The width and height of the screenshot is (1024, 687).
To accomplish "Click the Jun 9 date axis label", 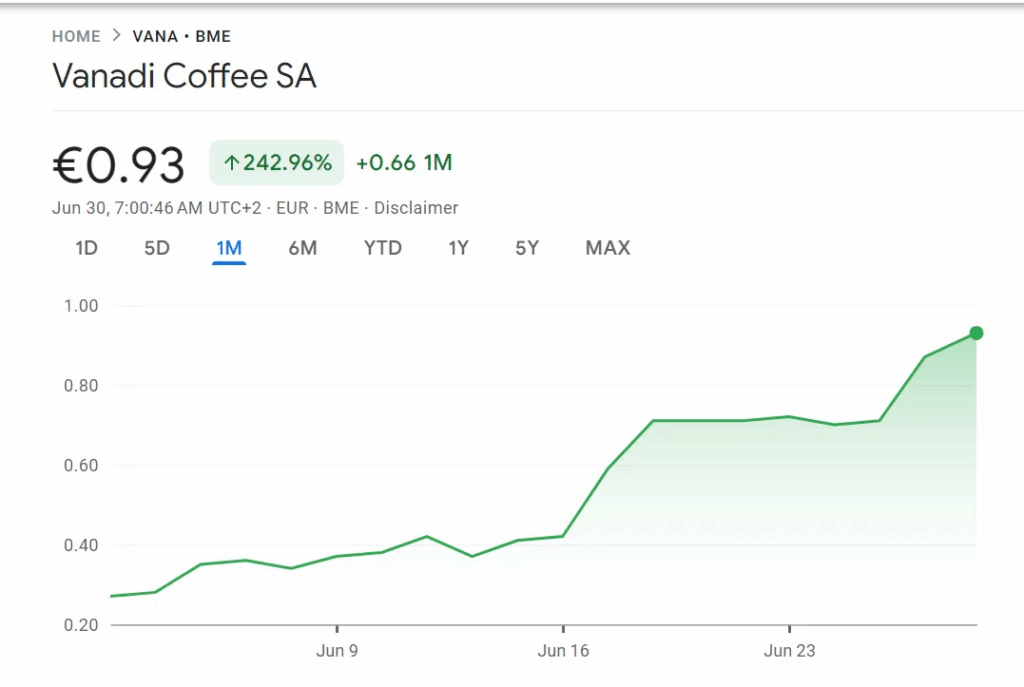I will 337,651.
